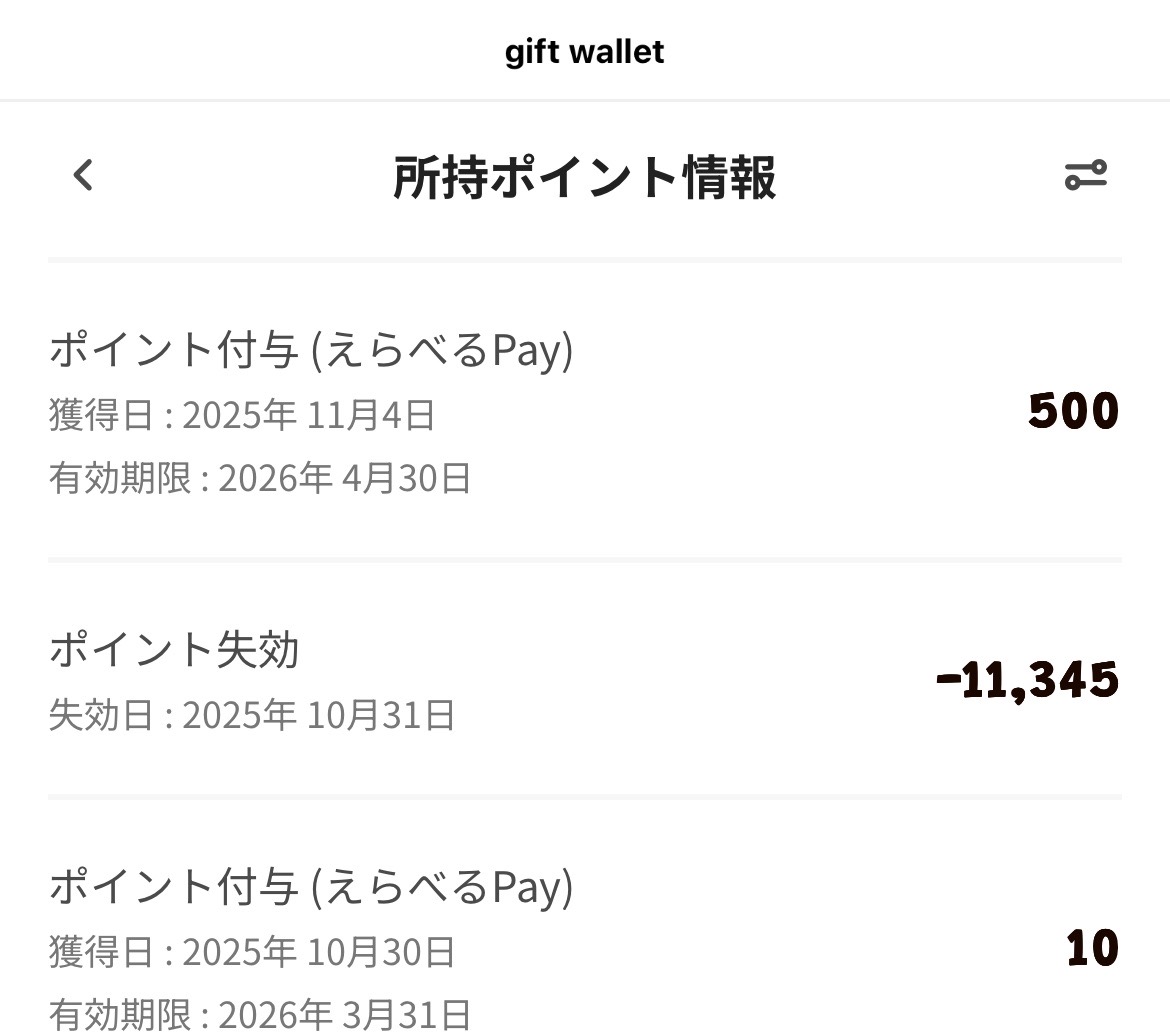This screenshot has width=1170, height=1035.
Task: Select the 10 point えらべるPay entry title
Action: point(311,887)
